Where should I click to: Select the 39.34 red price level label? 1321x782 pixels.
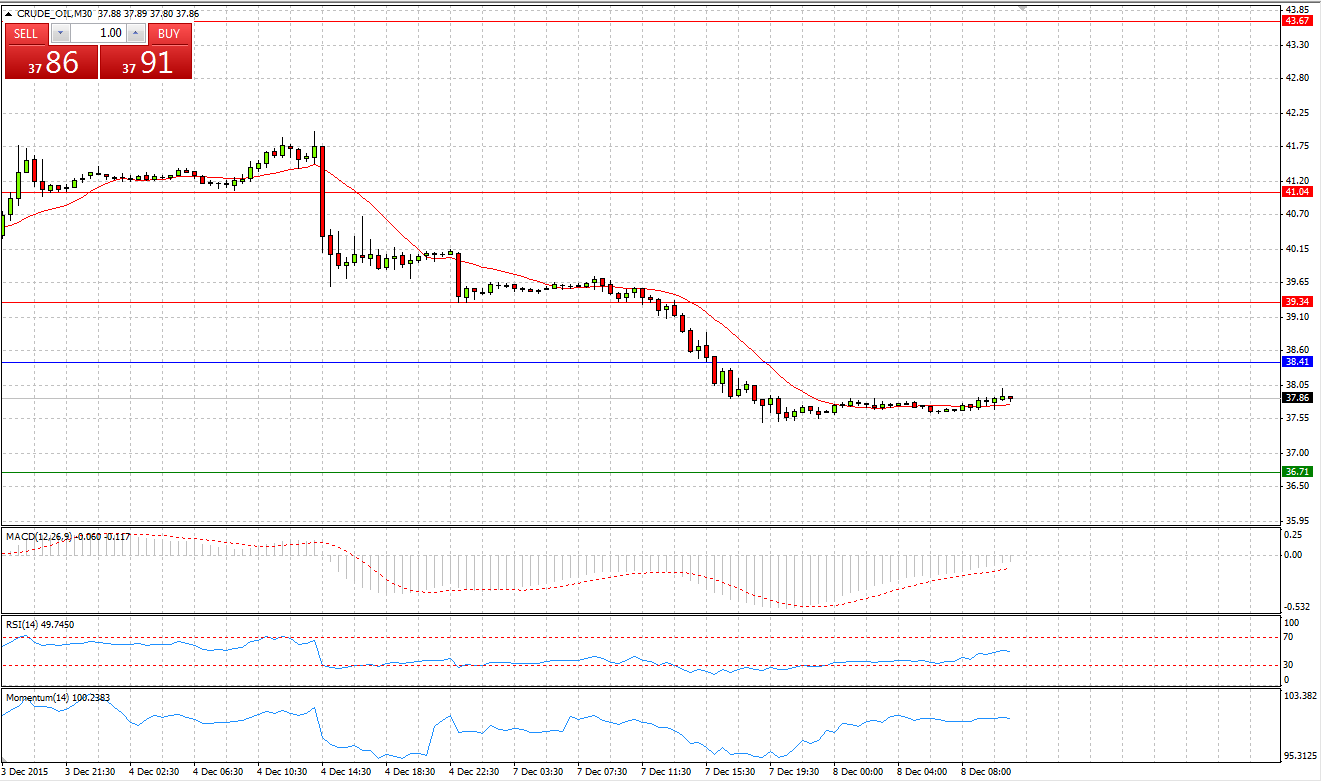[1297, 301]
